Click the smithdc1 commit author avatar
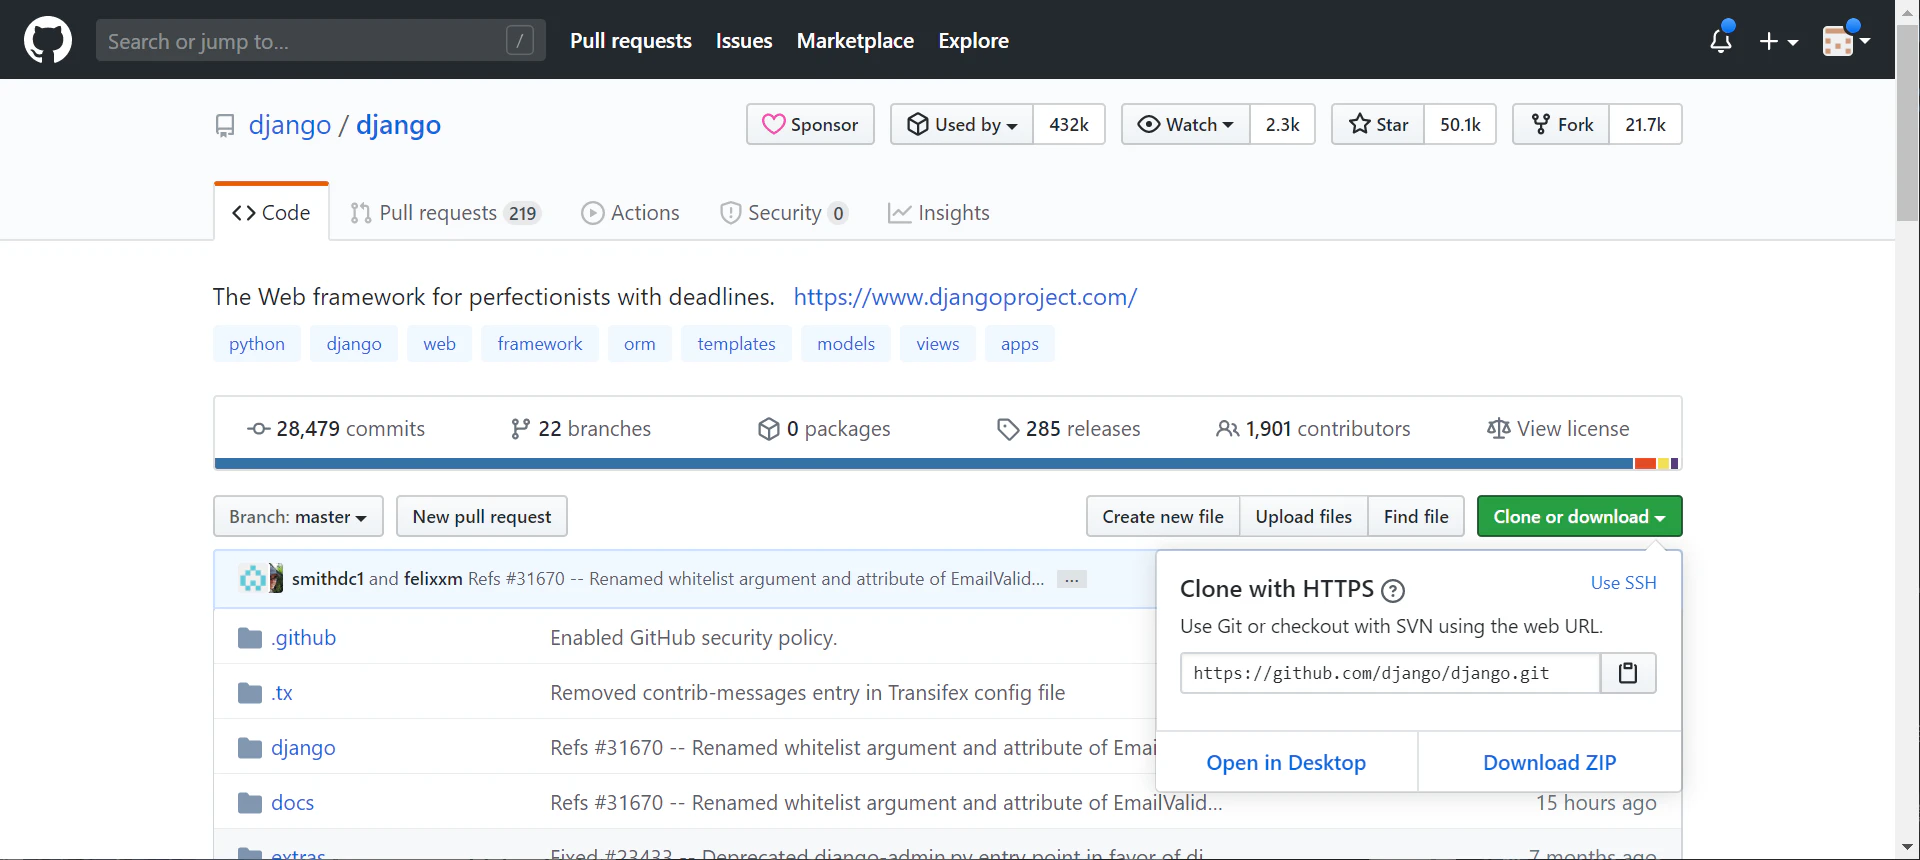1920x860 pixels. point(253,578)
